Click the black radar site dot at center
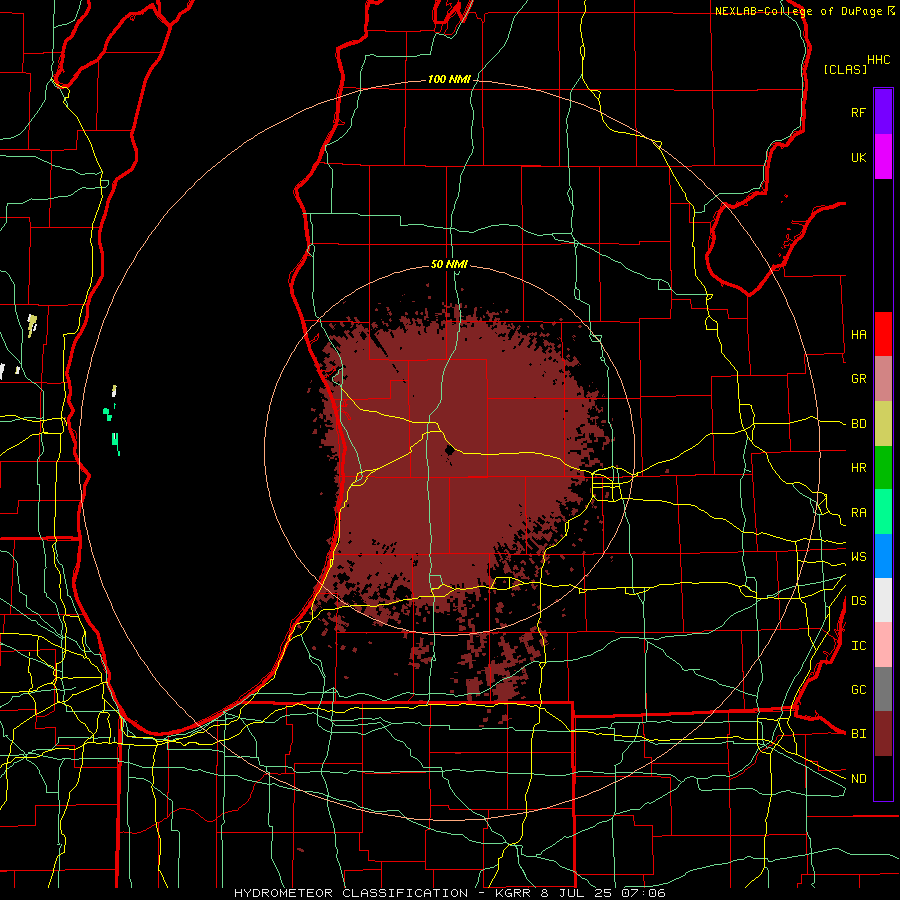 click(x=449, y=451)
